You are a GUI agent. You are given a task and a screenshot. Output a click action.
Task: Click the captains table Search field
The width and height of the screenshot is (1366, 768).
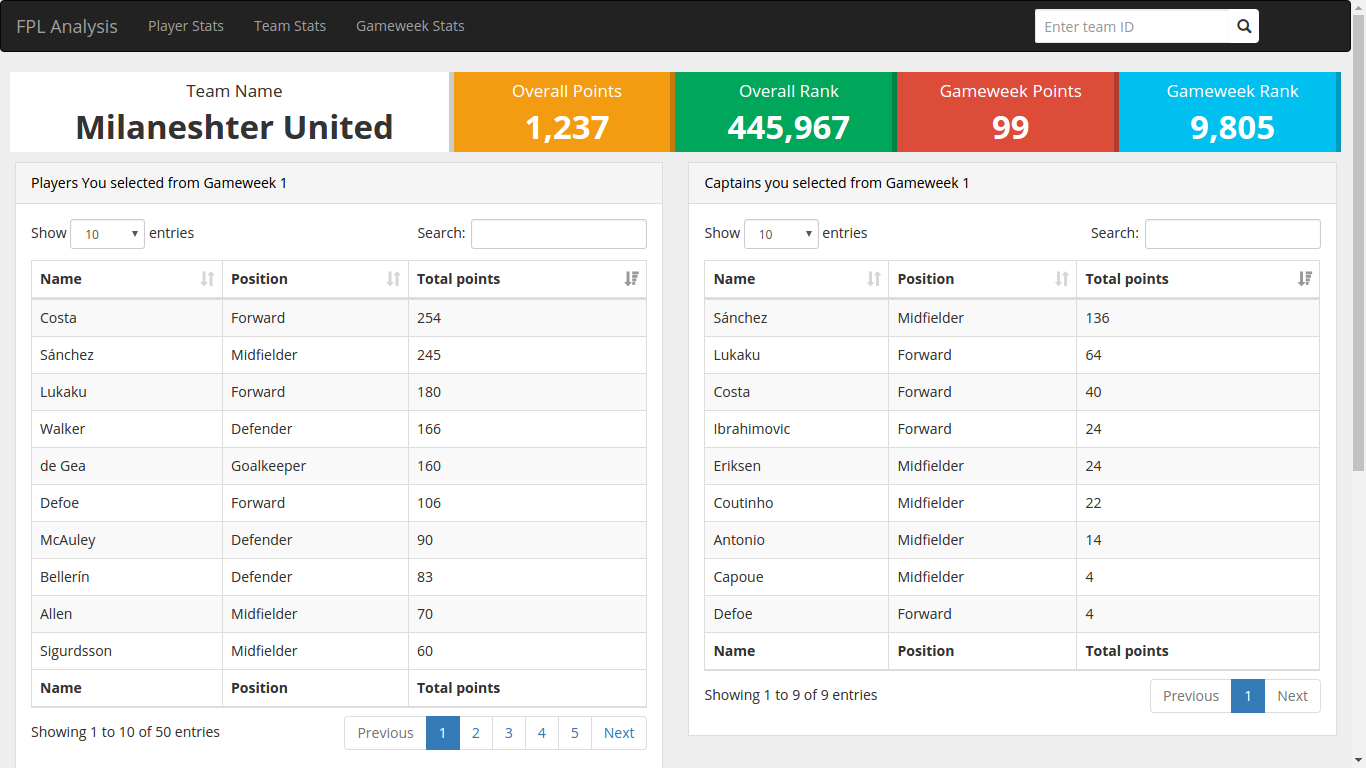[x=1232, y=233]
